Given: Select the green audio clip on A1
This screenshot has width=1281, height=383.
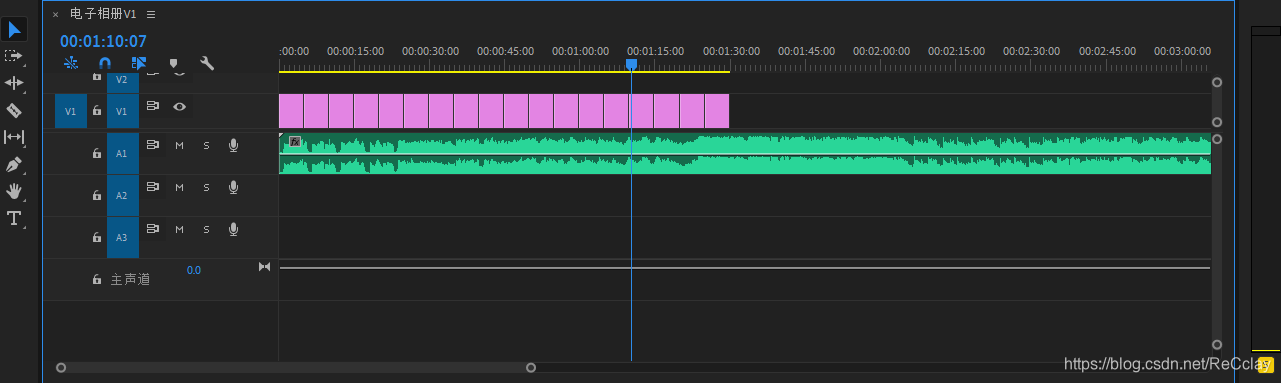Looking at the screenshot, I should pos(745,154).
